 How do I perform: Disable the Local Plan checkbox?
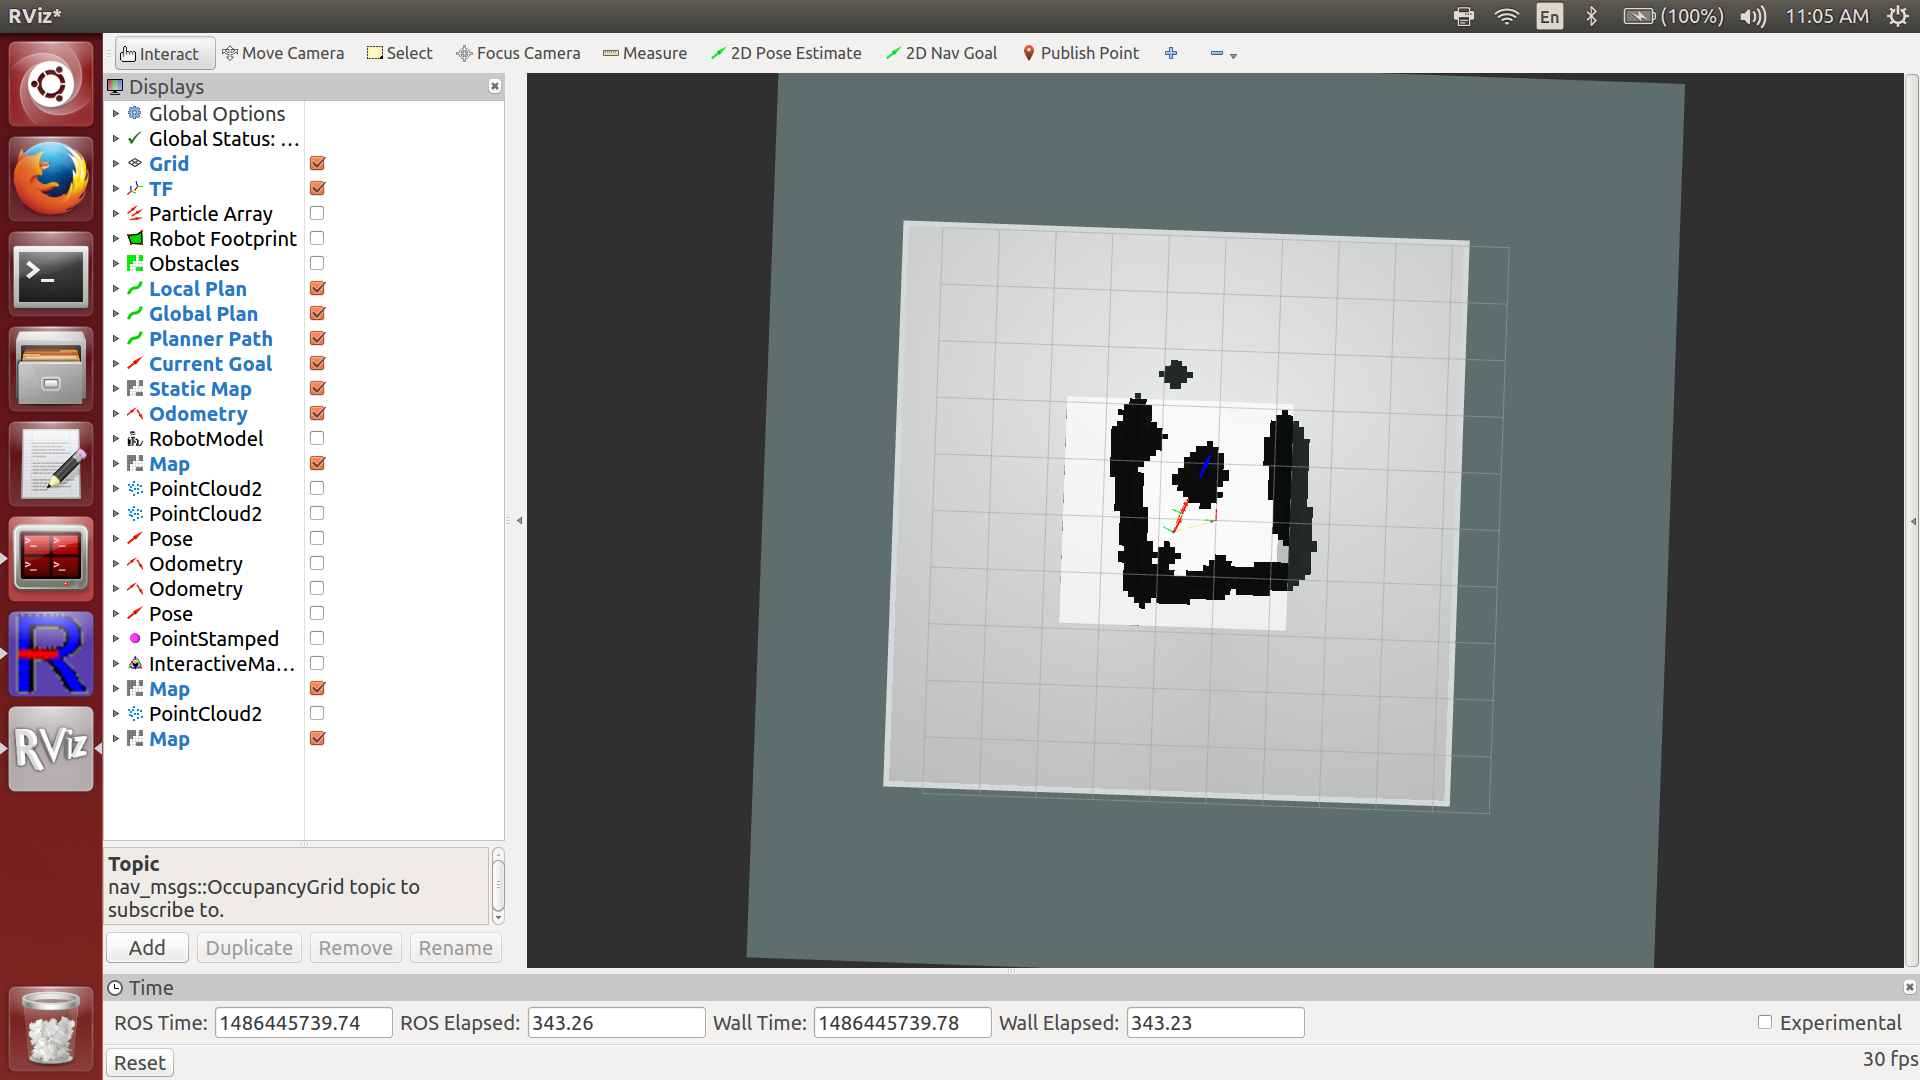(317, 289)
